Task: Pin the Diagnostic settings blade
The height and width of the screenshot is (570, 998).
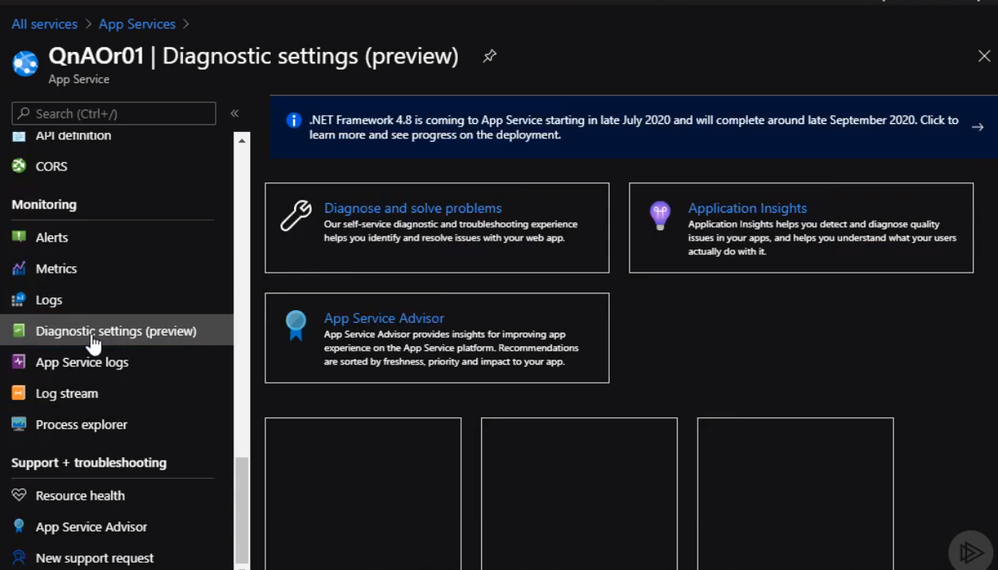Action: [489, 56]
